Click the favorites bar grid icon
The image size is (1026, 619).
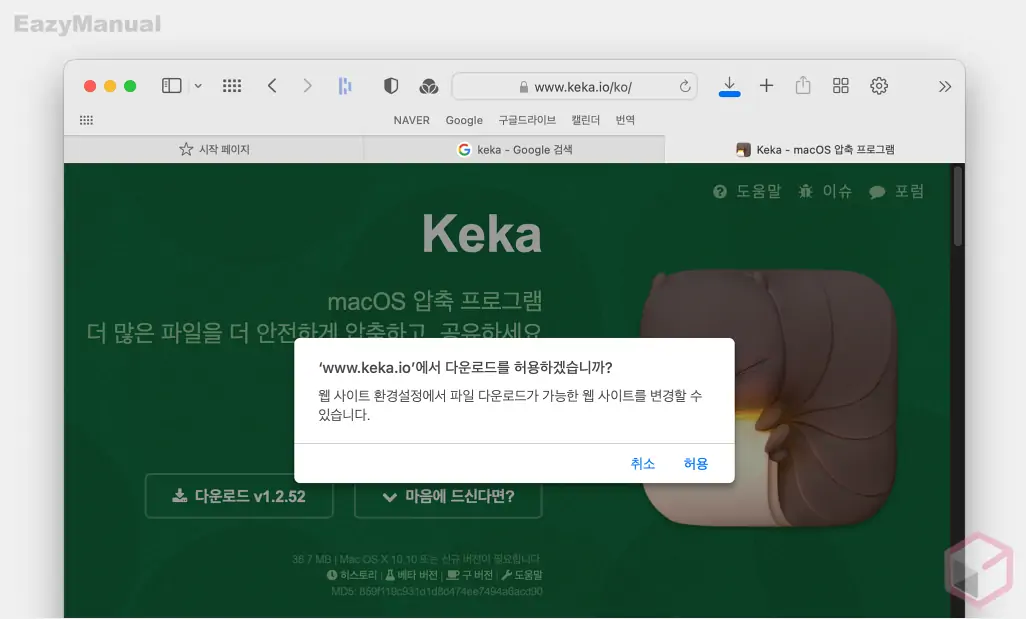pos(86,120)
